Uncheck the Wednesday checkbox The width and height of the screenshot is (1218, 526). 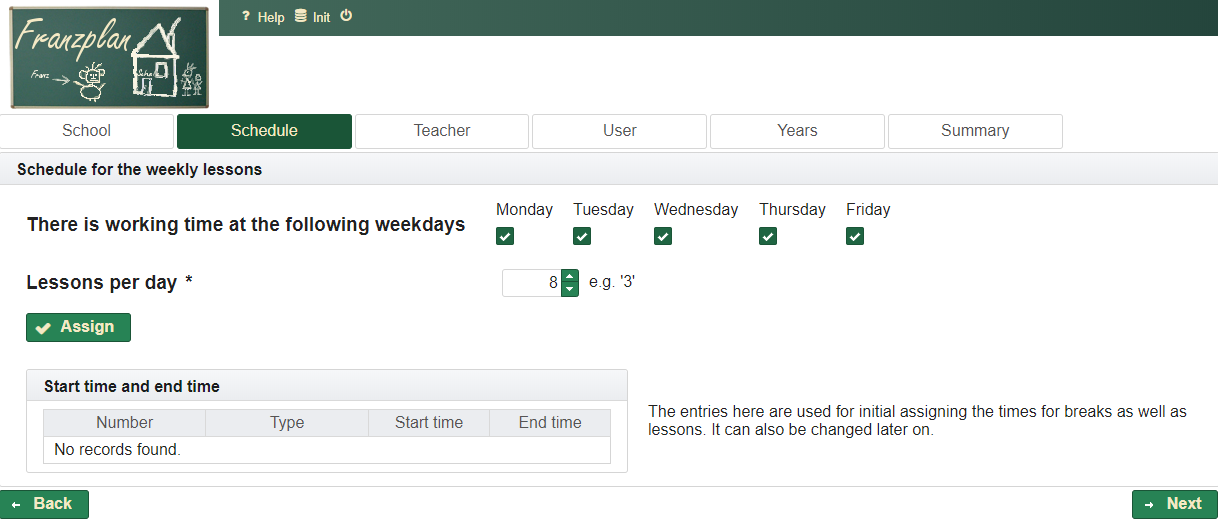[x=663, y=237]
